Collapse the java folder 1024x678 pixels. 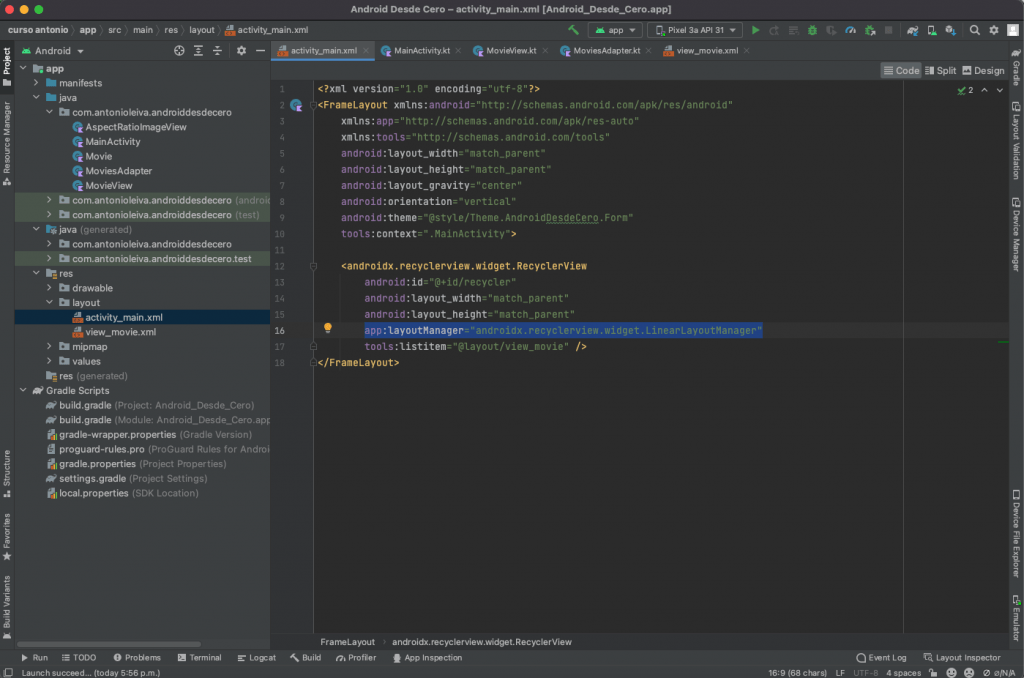(x=36, y=97)
